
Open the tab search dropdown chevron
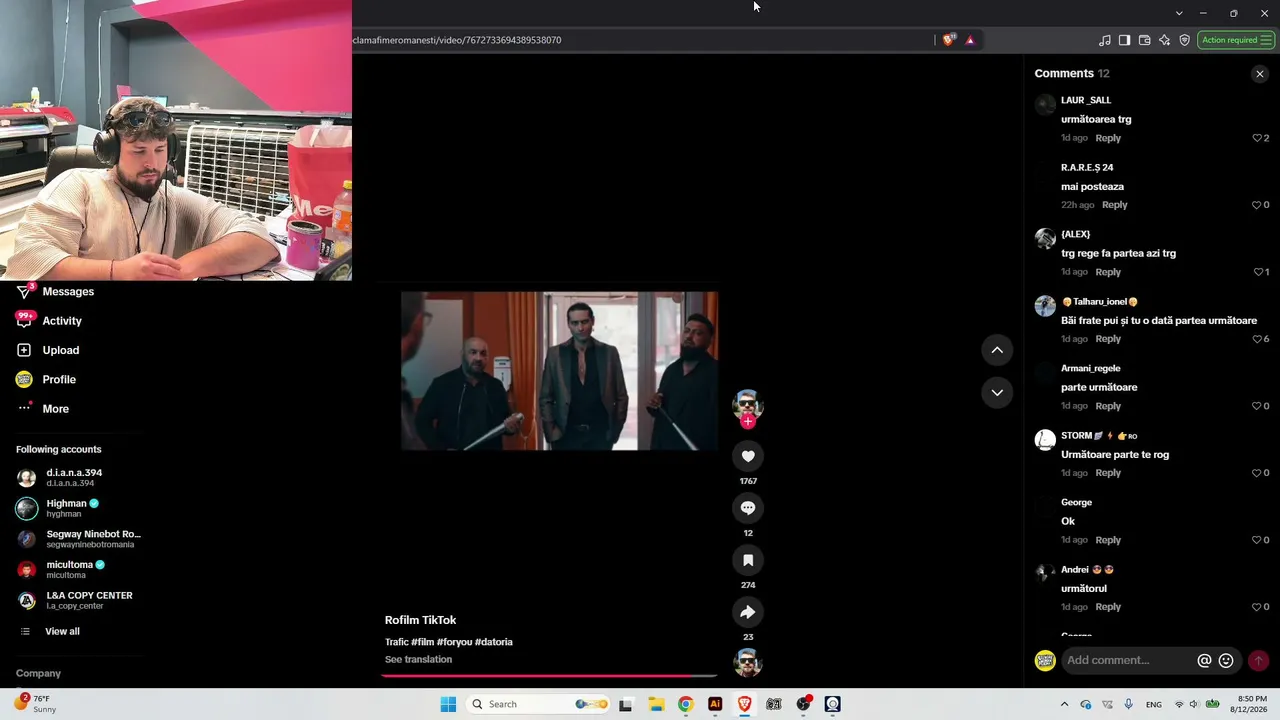coord(1179,13)
